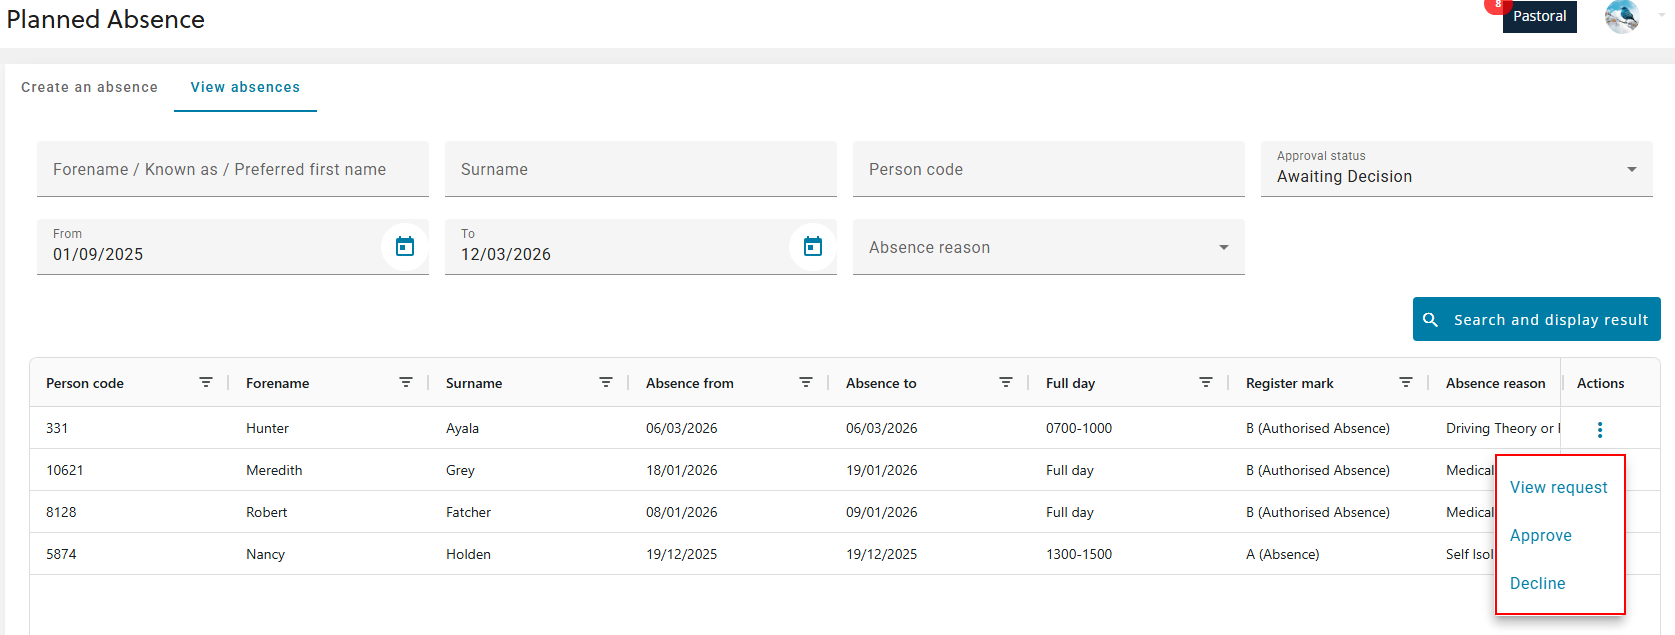Open the To date calendar picker

[812, 246]
